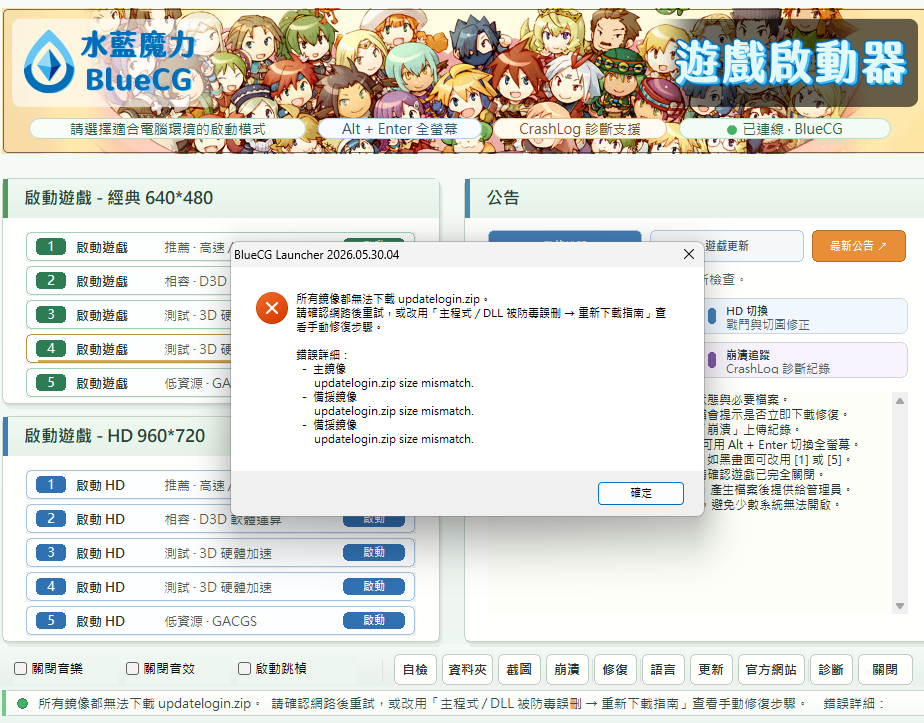This screenshot has width=924, height=723.
Task: Toggle the 關閉音效 checkbox
Action: (x=133, y=668)
